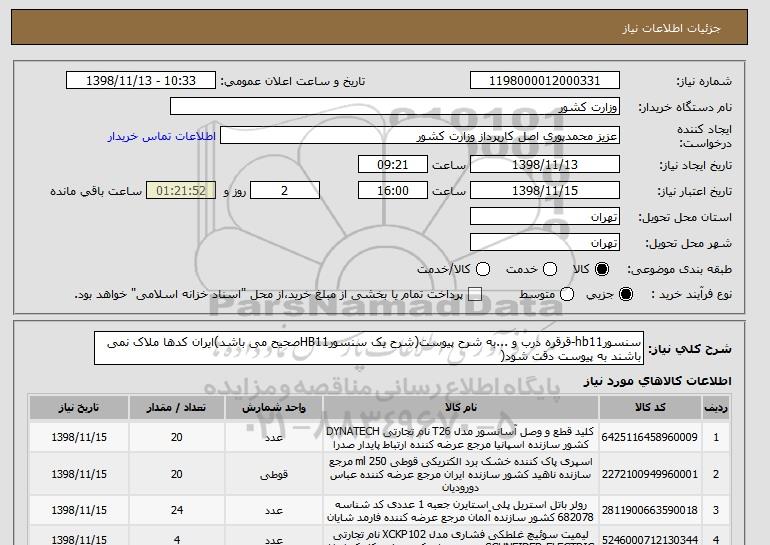Click the buyer organization field وزارت کشور
The image size is (770, 545).
point(395,107)
